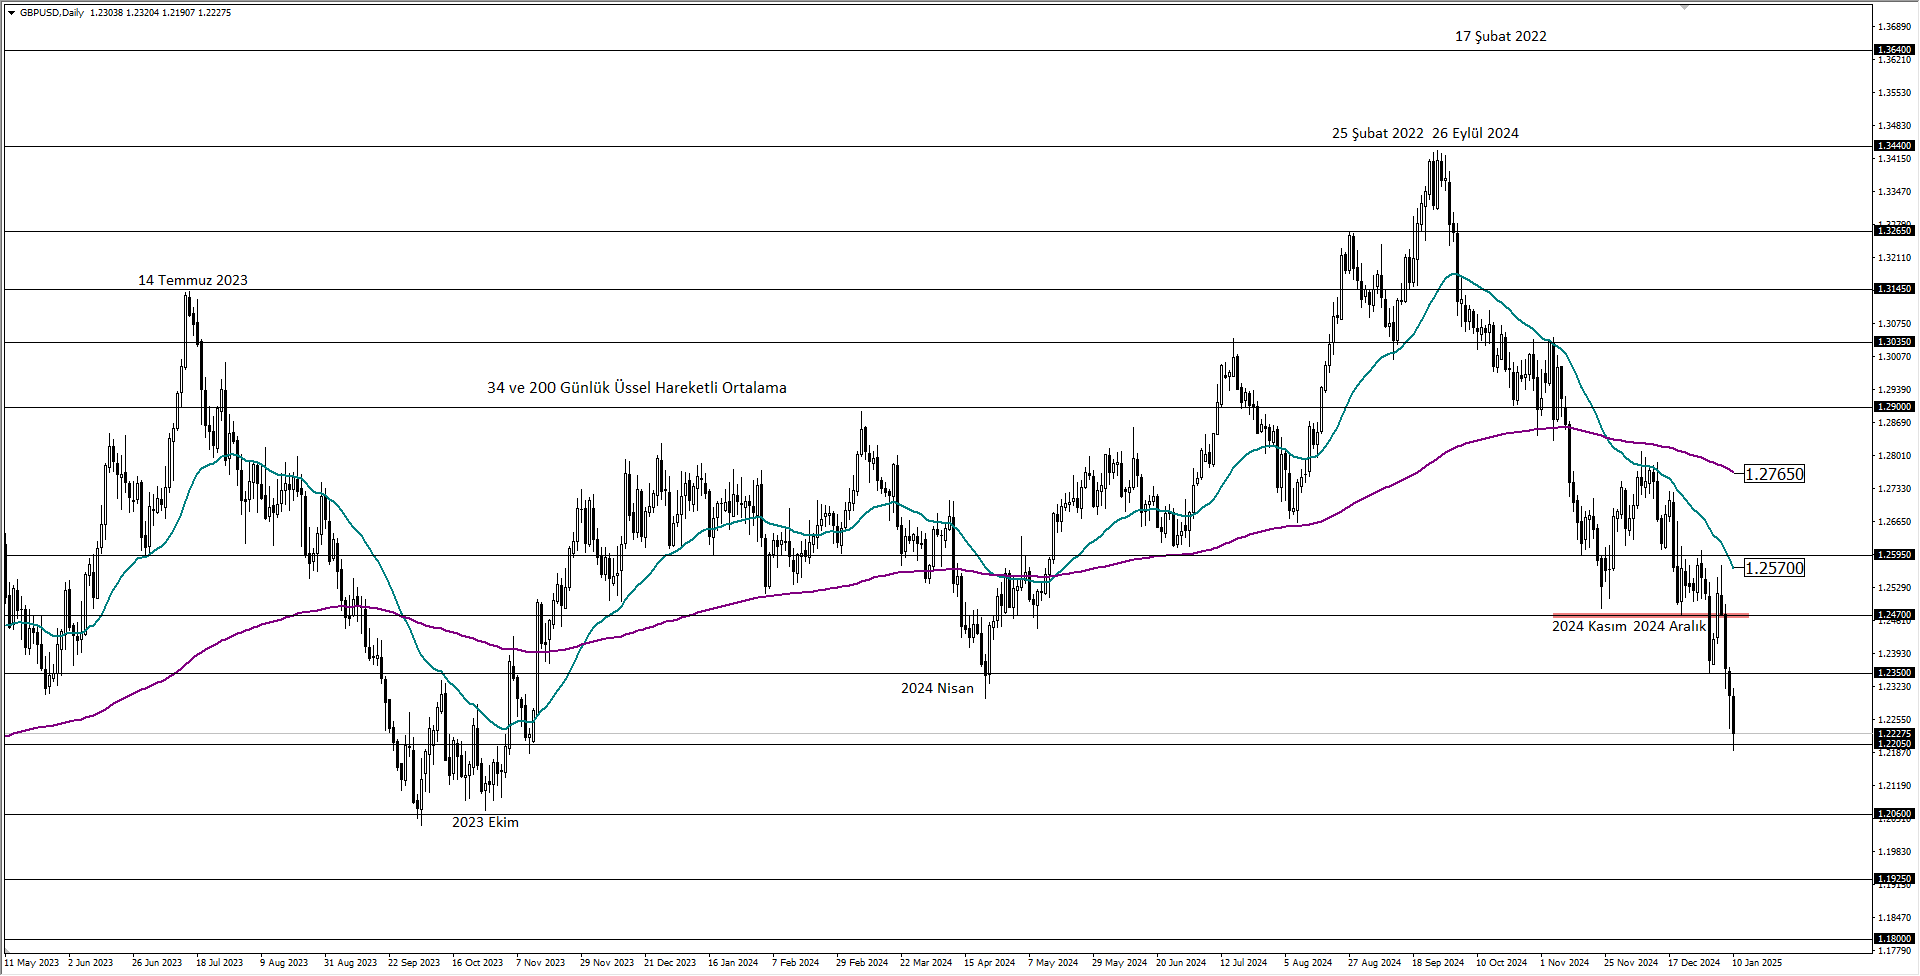Click the '15 Apr 2024' date on time axis
1920x976 pixels.
pyautogui.click(x=990, y=963)
